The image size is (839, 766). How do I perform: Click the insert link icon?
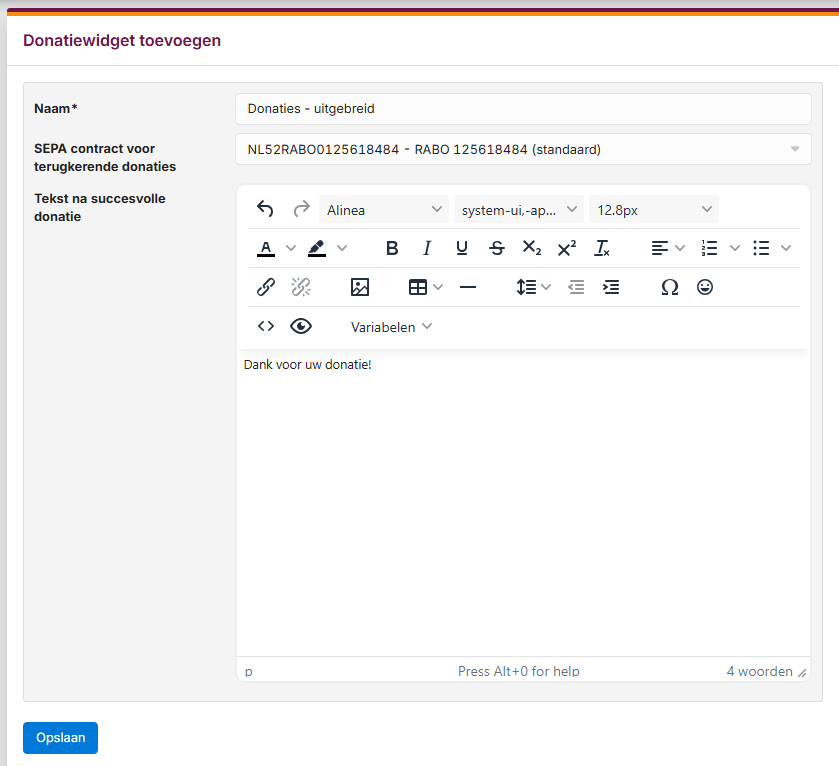point(266,287)
